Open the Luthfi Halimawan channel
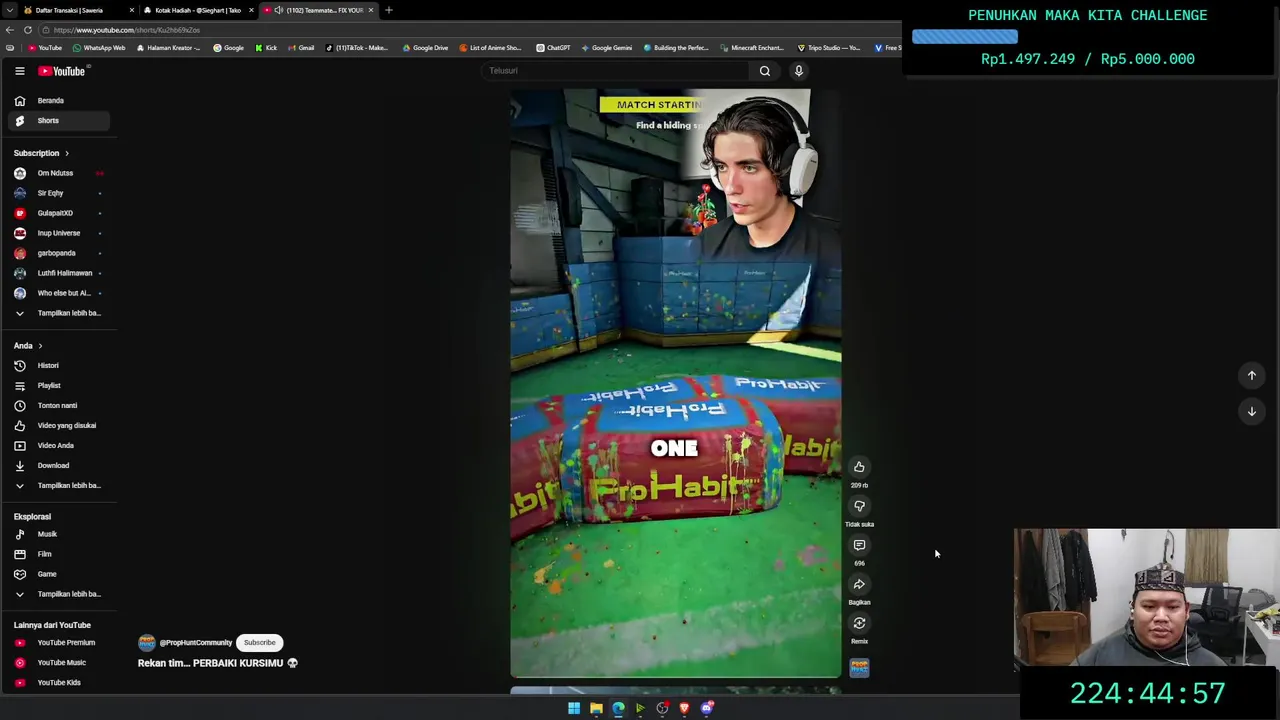Image resolution: width=1280 pixels, height=720 pixels. click(59, 273)
